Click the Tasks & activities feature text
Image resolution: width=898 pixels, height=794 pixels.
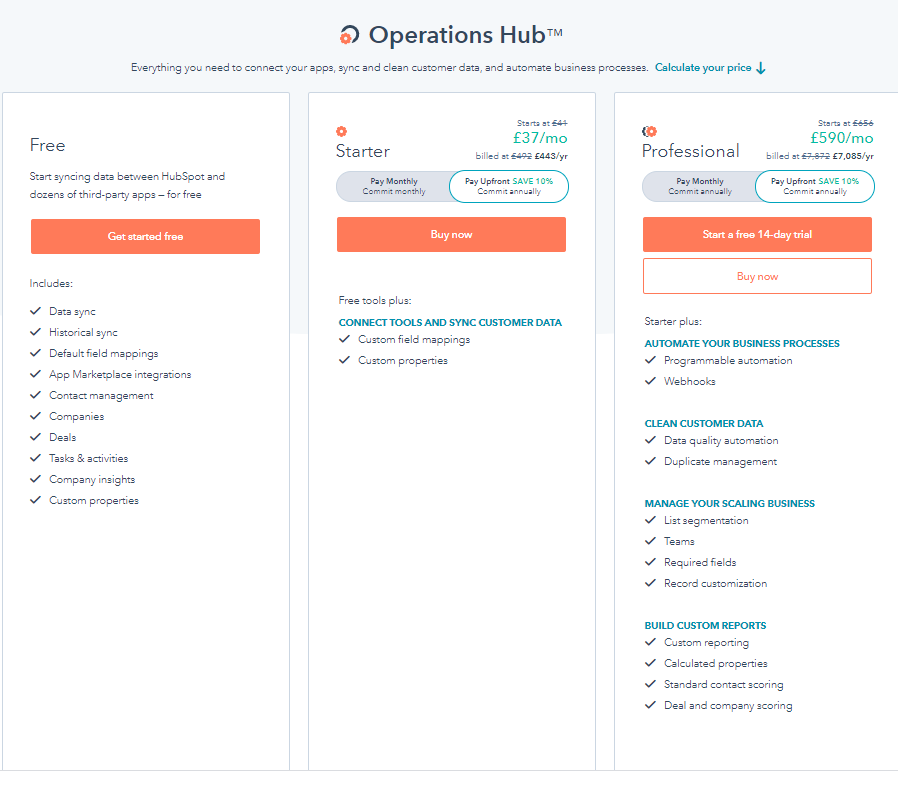tap(89, 458)
